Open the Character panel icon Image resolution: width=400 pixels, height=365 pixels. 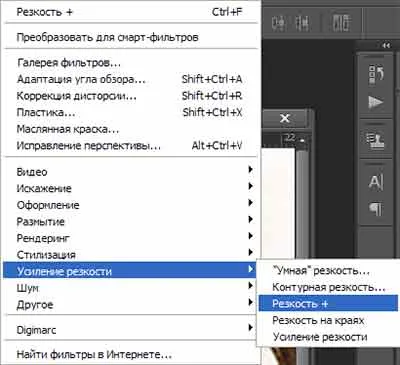376,182
